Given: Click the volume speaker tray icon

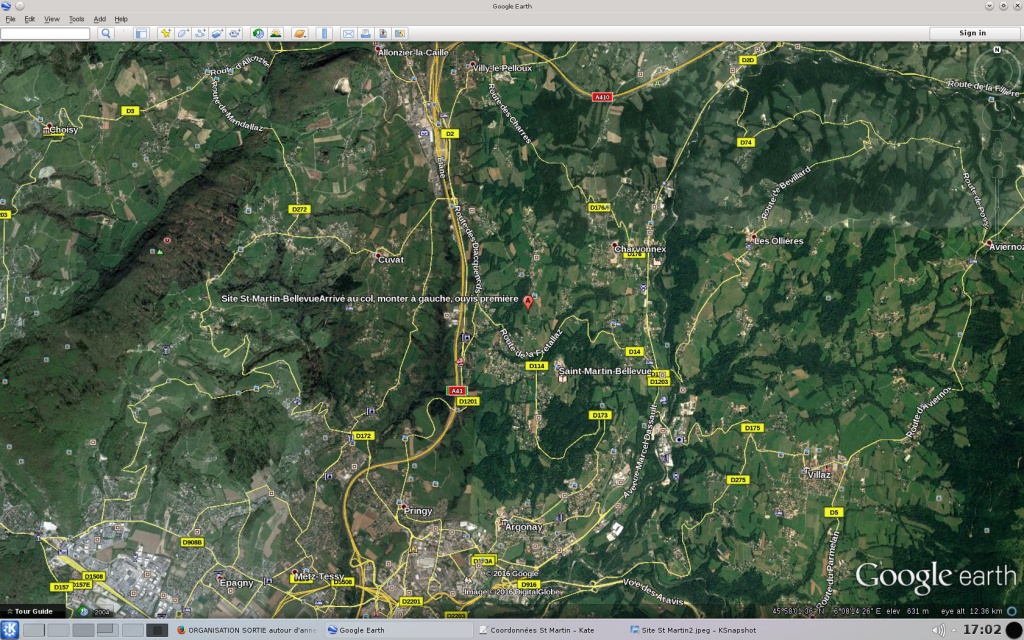Looking at the screenshot, I should tap(938, 630).
